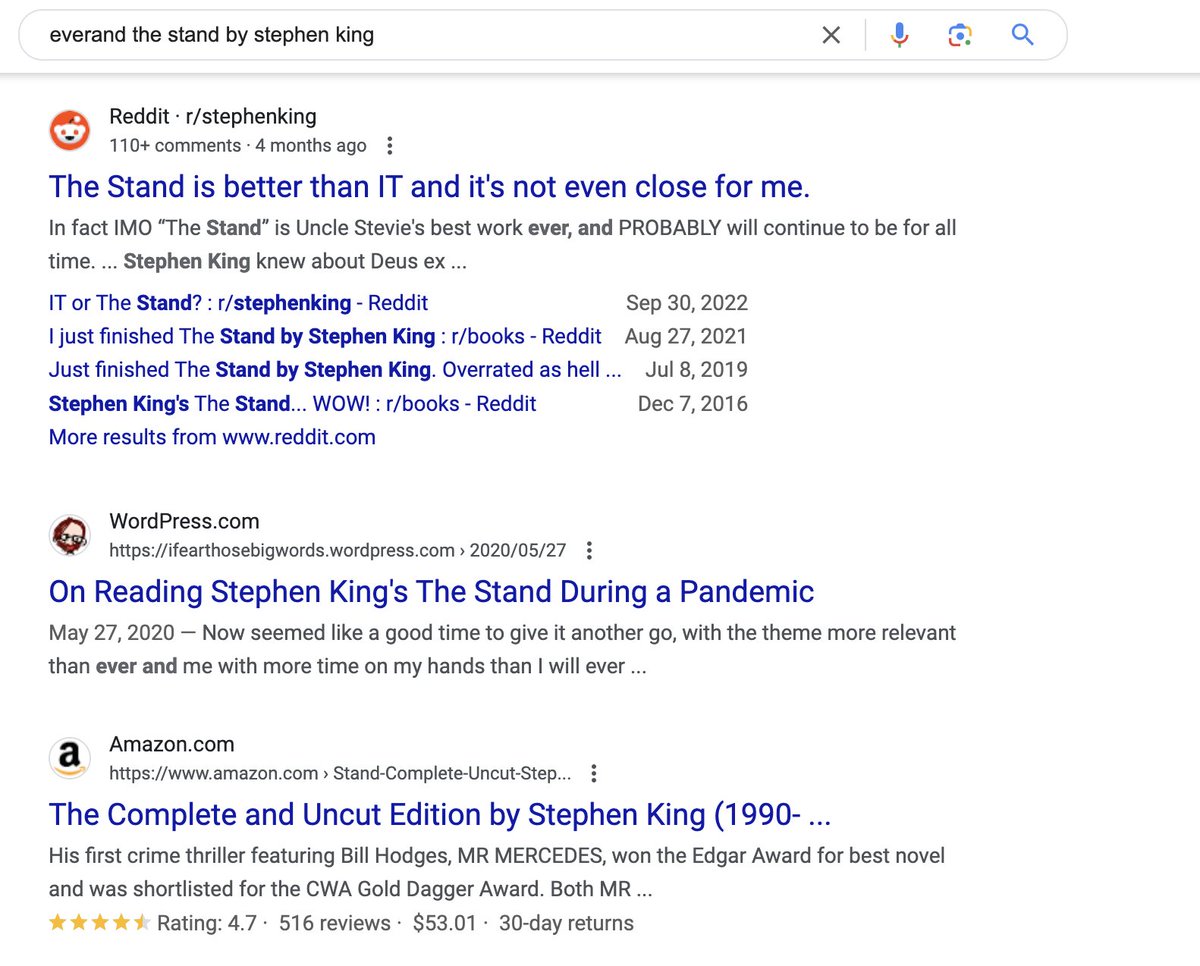Open the three-dot menu beside the WordPress URL
This screenshot has height=966, width=1200.
[x=589, y=550]
